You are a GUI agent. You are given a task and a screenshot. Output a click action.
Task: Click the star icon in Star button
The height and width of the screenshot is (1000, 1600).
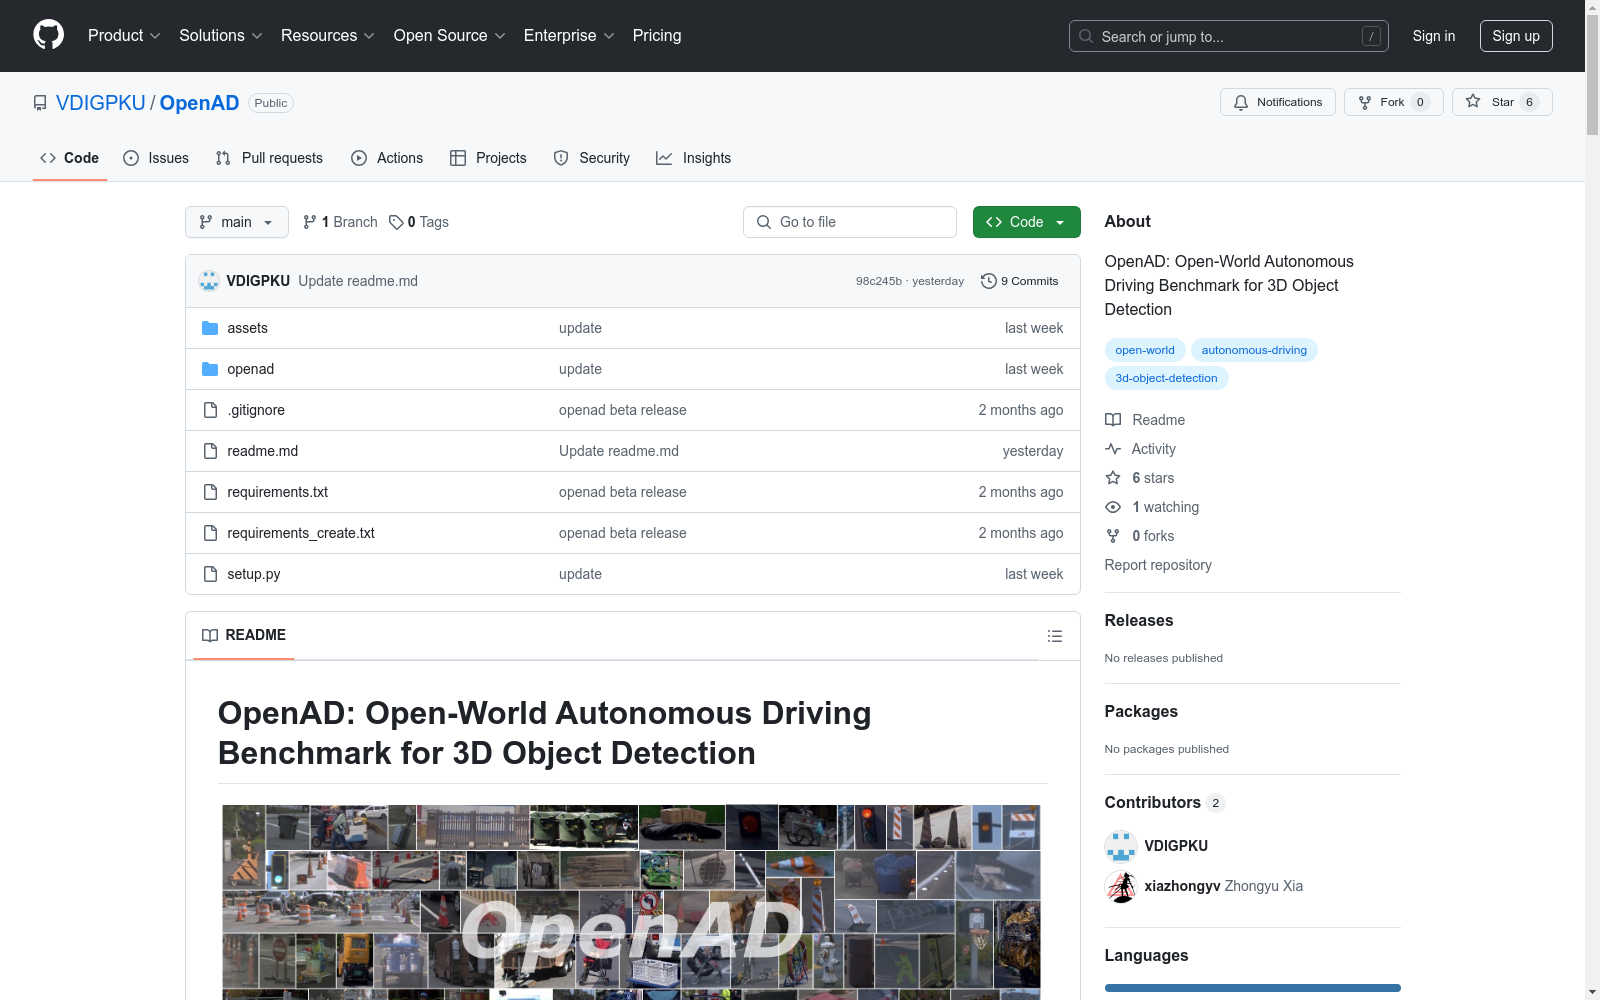click(1473, 101)
